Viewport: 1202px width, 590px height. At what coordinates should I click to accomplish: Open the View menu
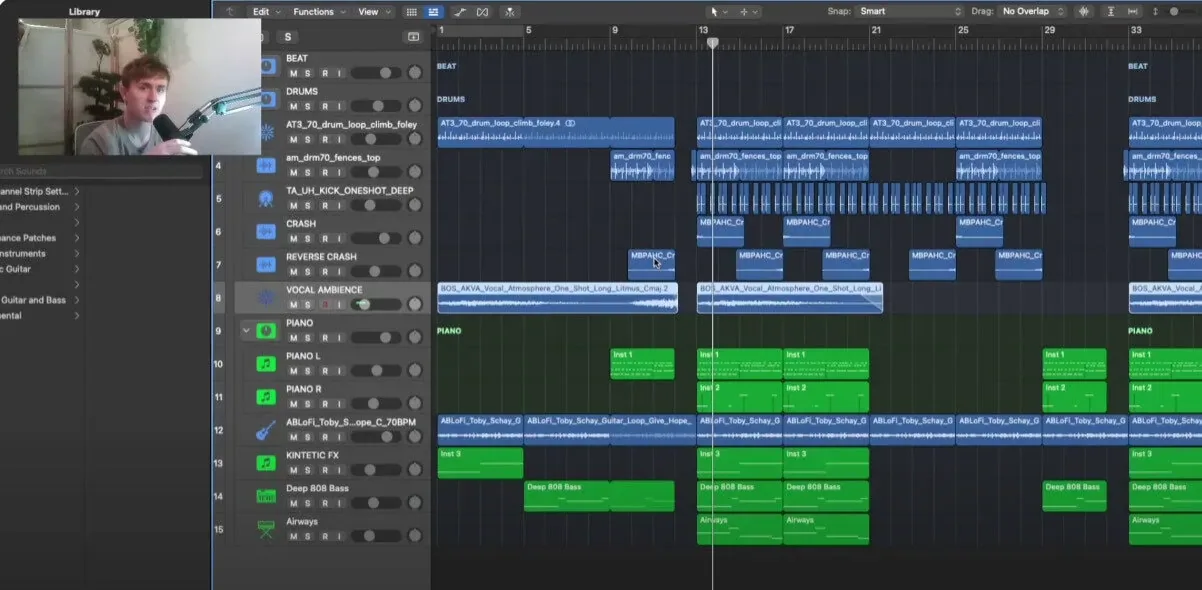click(x=373, y=12)
